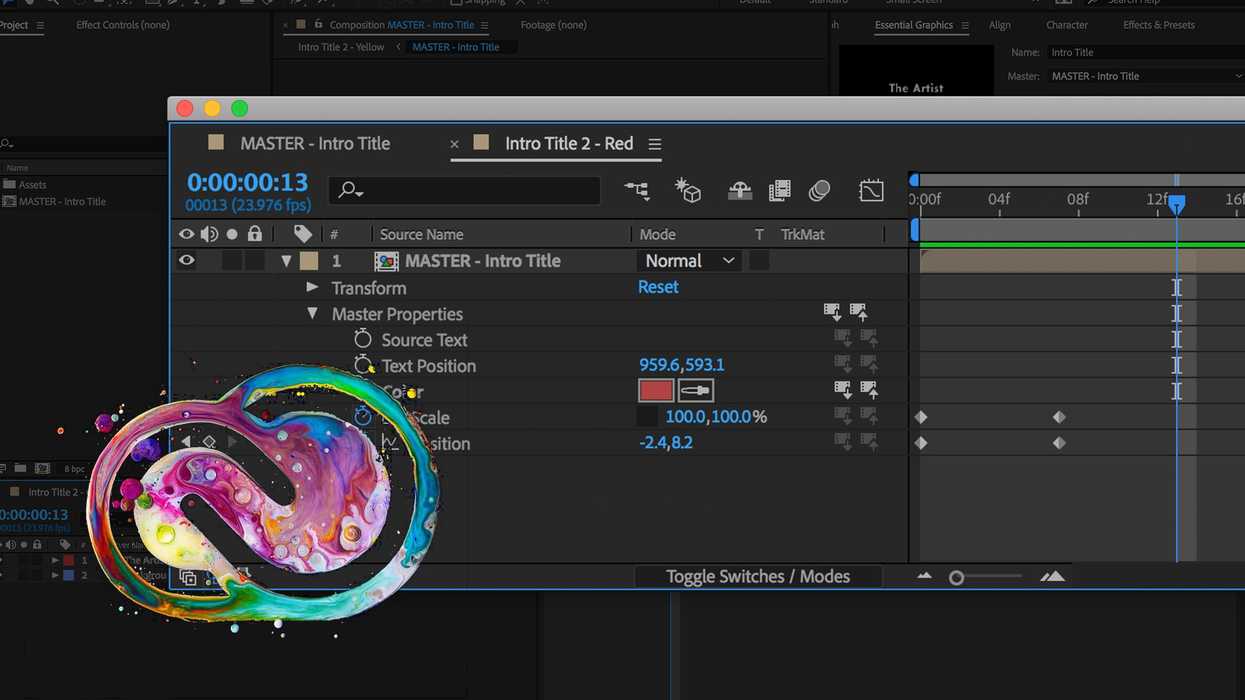Collapse layer 1 with its twirl arrow
The height and width of the screenshot is (700, 1245).
tap(286, 261)
